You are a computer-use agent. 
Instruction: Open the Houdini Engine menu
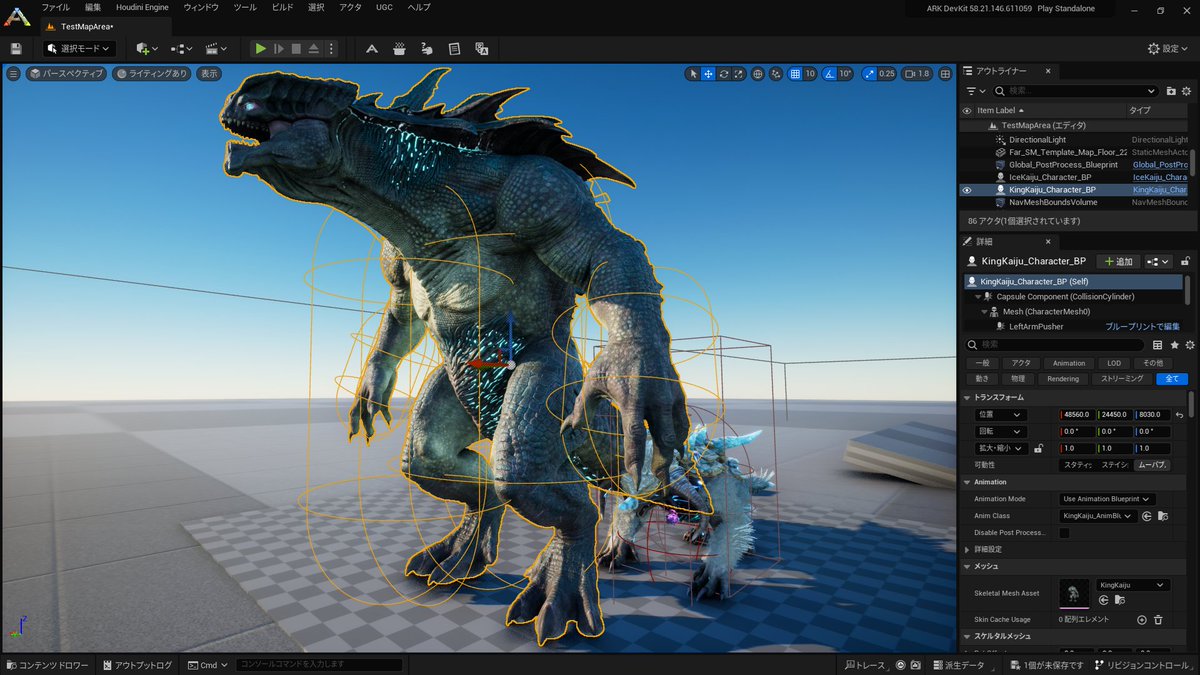pos(143,7)
